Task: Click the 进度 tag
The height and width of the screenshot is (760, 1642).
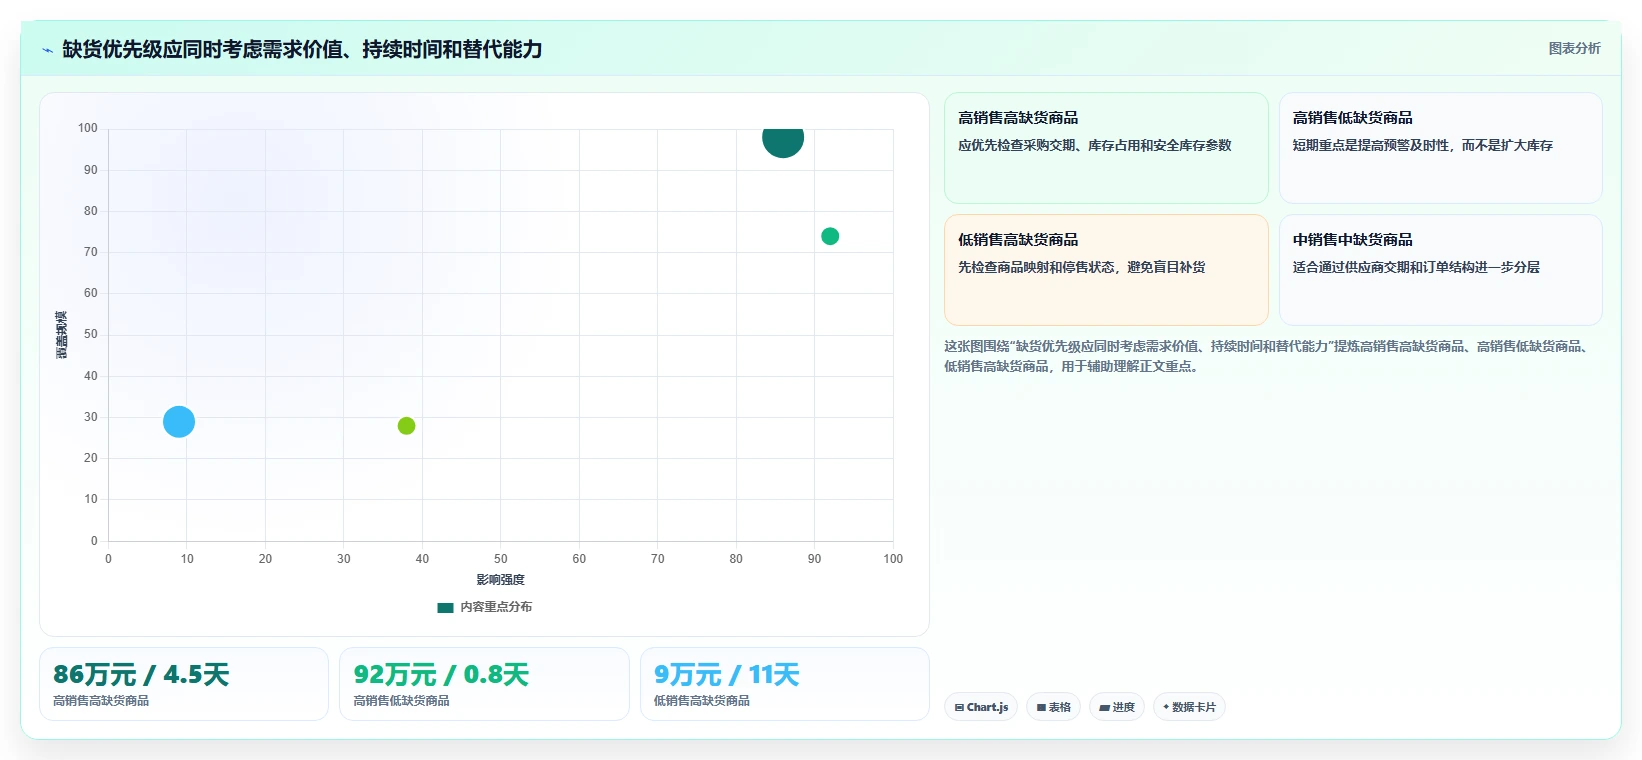Action: pos(1117,707)
